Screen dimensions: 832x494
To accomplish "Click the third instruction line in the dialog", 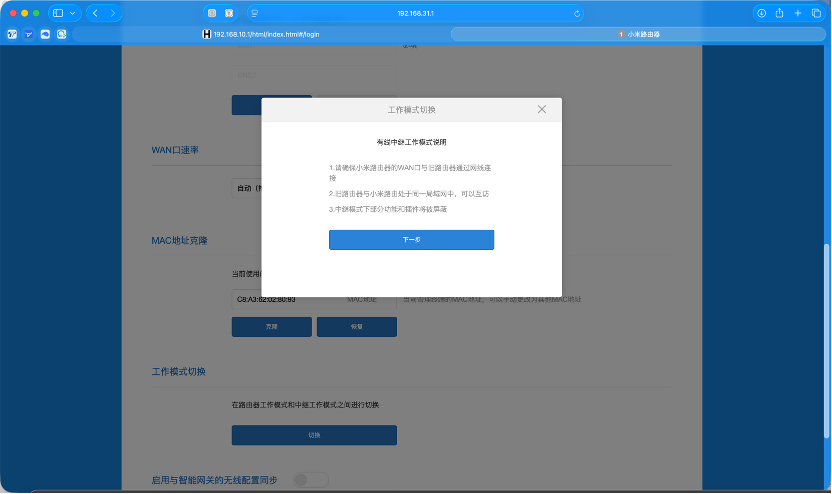I will click(x=388, y=209).
